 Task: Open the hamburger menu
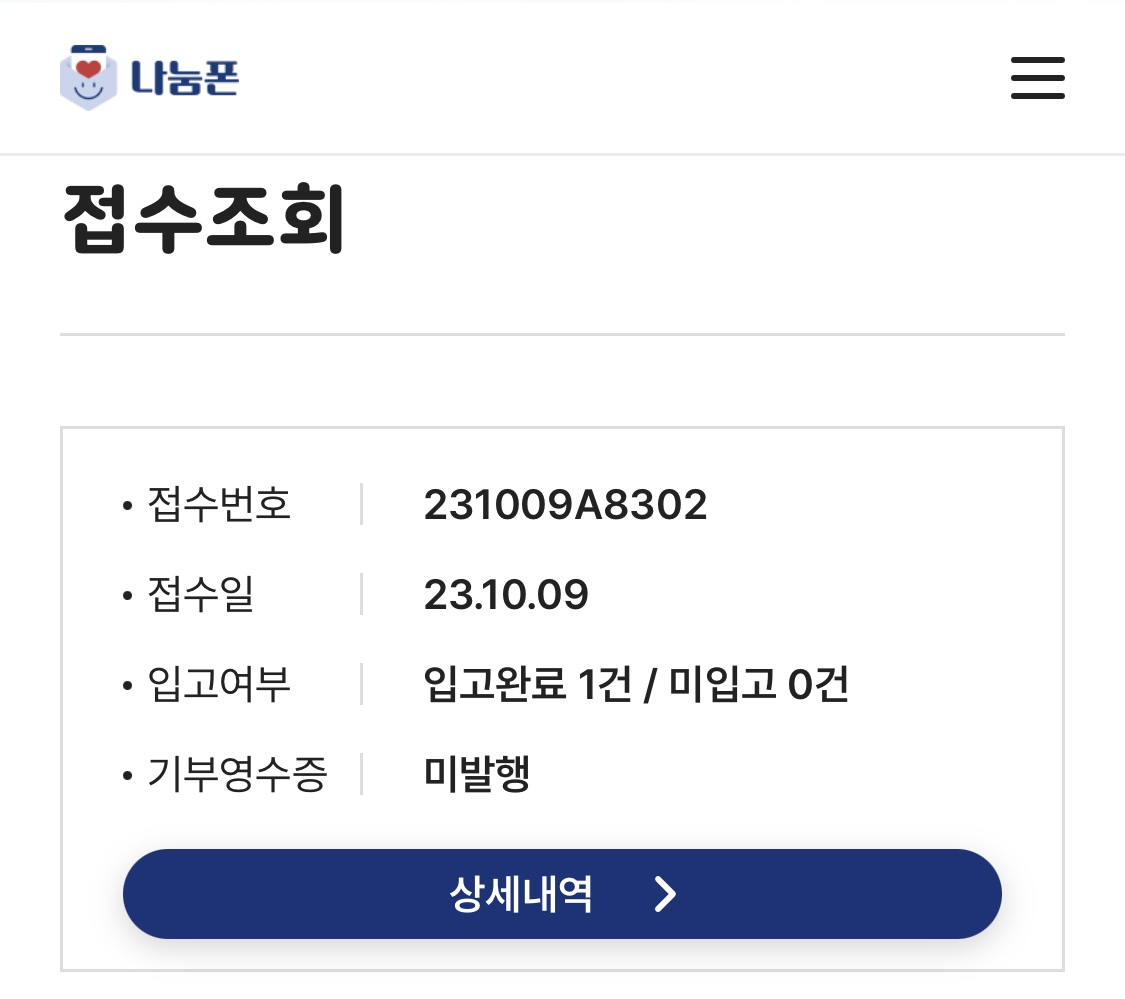[x=1037, y=78]
